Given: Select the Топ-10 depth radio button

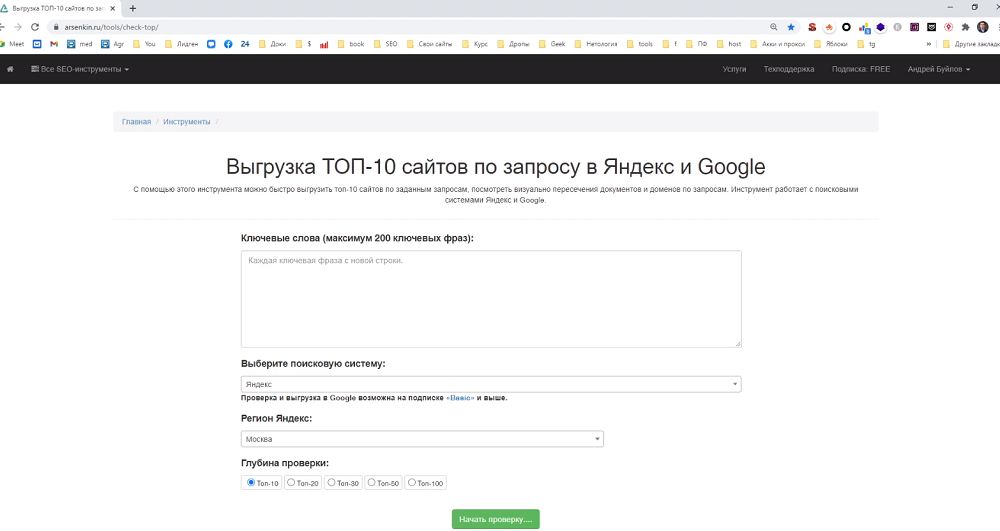Looking at the screenshot, I should [251, 483].
